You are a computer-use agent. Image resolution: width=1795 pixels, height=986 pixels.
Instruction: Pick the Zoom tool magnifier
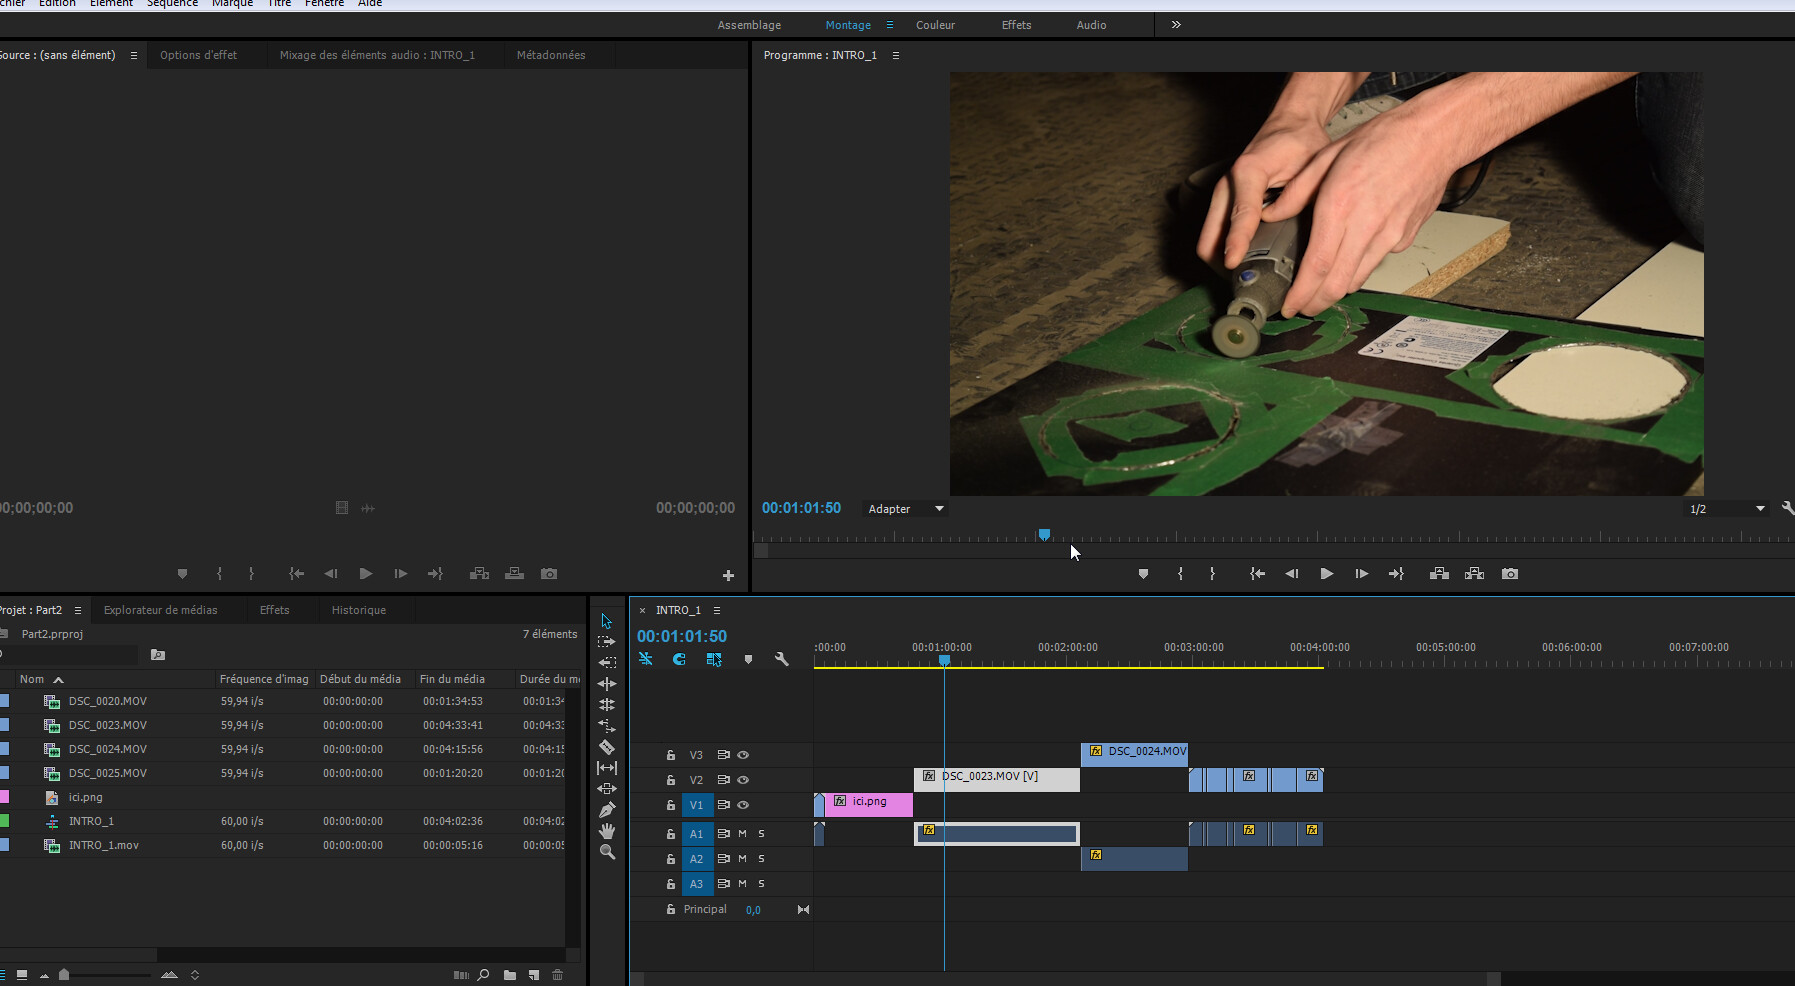click(x=607, y=852)
